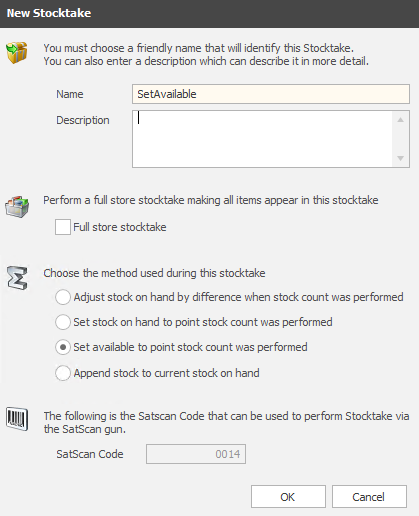Select Adjust stock on hand by difference
Viewport: 419px width, 516px height.
tap(63, 297)
